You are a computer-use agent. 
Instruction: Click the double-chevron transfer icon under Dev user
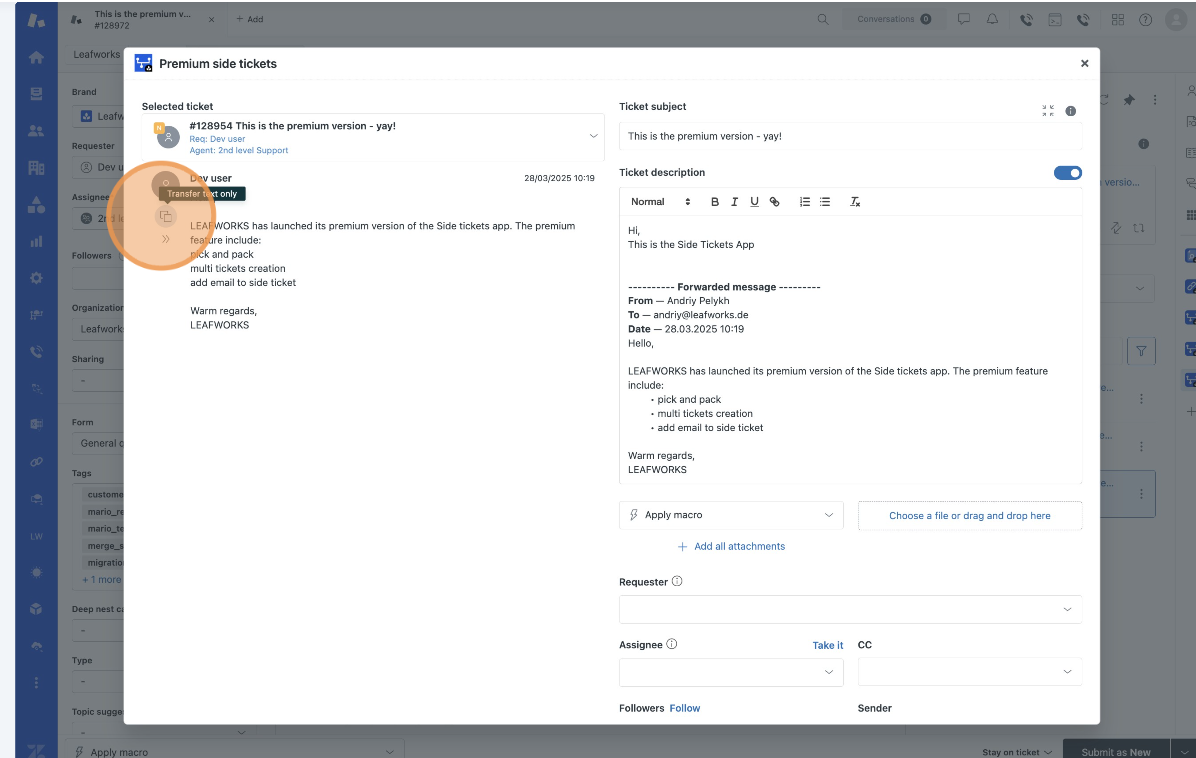[x=166, y=239]
